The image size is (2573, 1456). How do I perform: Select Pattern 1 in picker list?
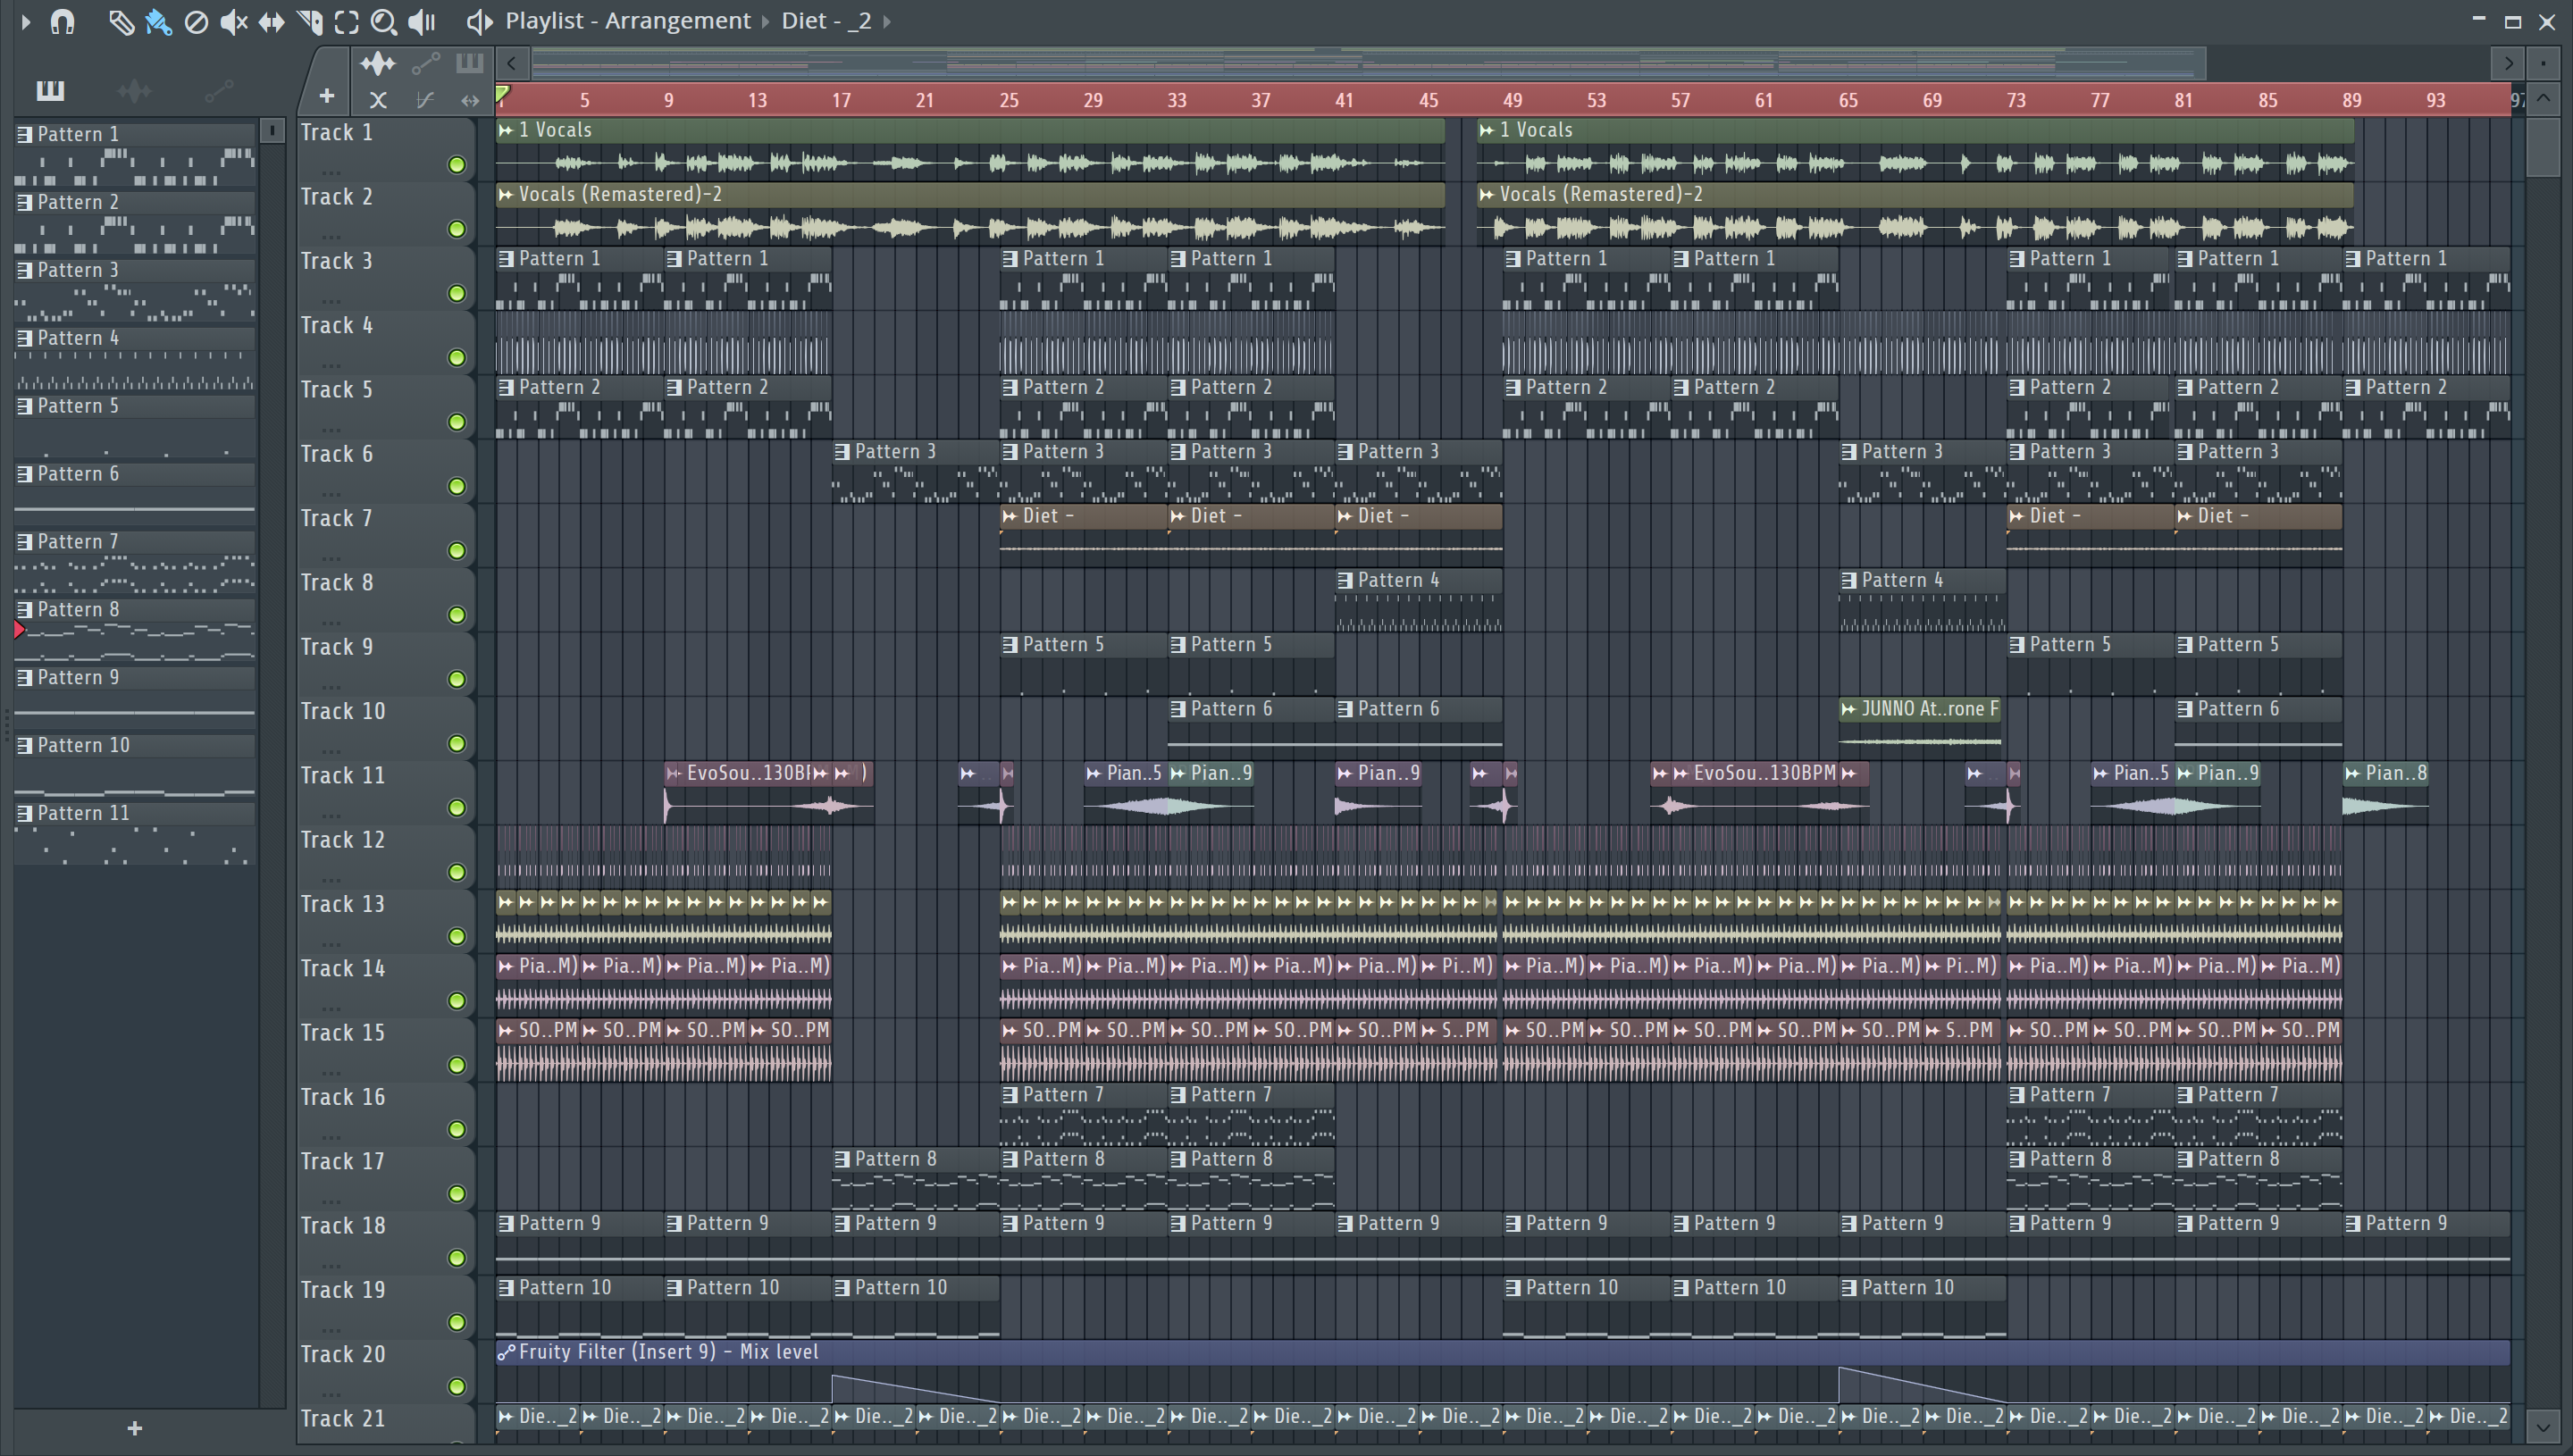[x=135, y=135]
